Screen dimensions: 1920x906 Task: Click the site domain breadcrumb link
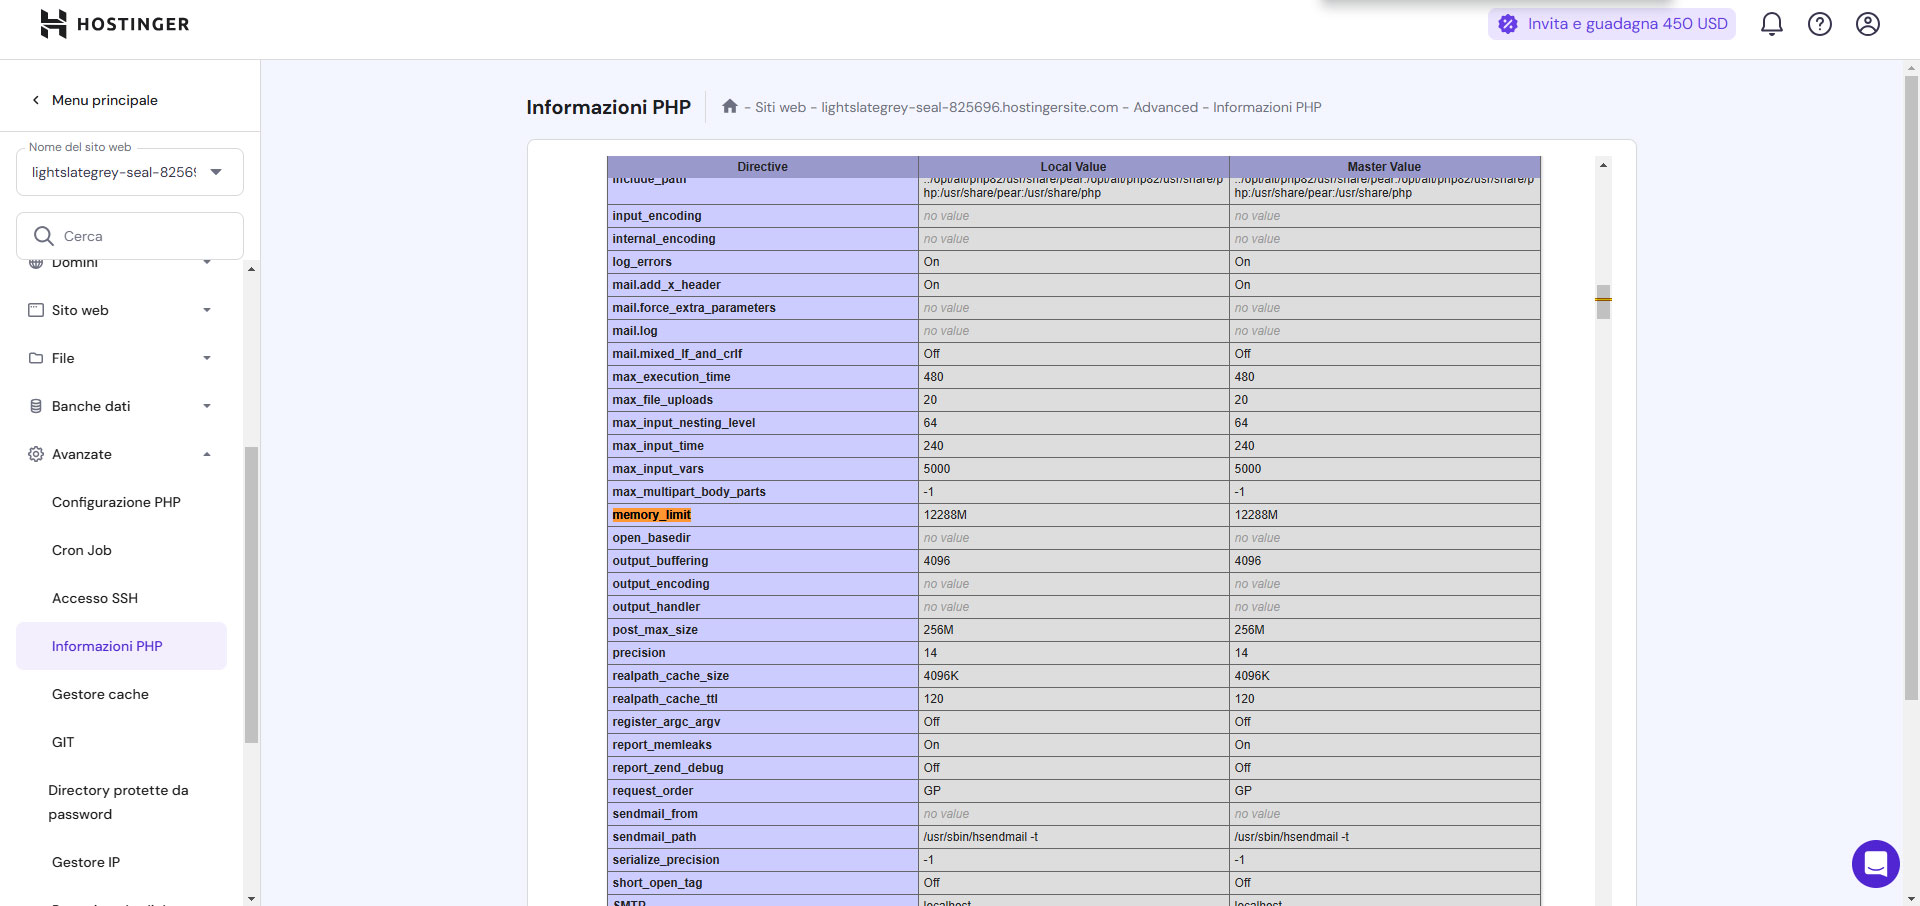970,107
